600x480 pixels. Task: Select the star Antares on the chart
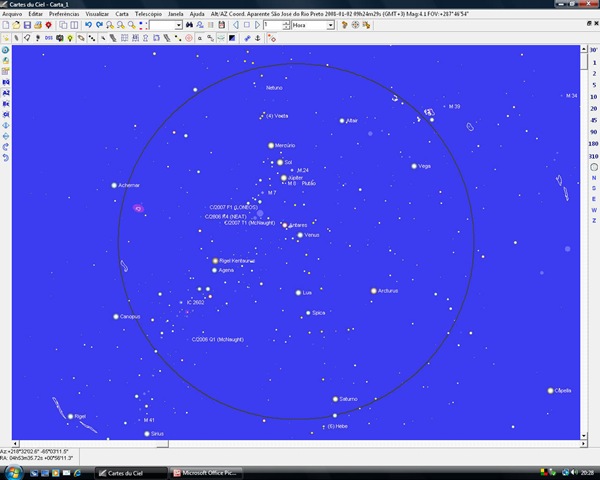[x=285, y=225]
